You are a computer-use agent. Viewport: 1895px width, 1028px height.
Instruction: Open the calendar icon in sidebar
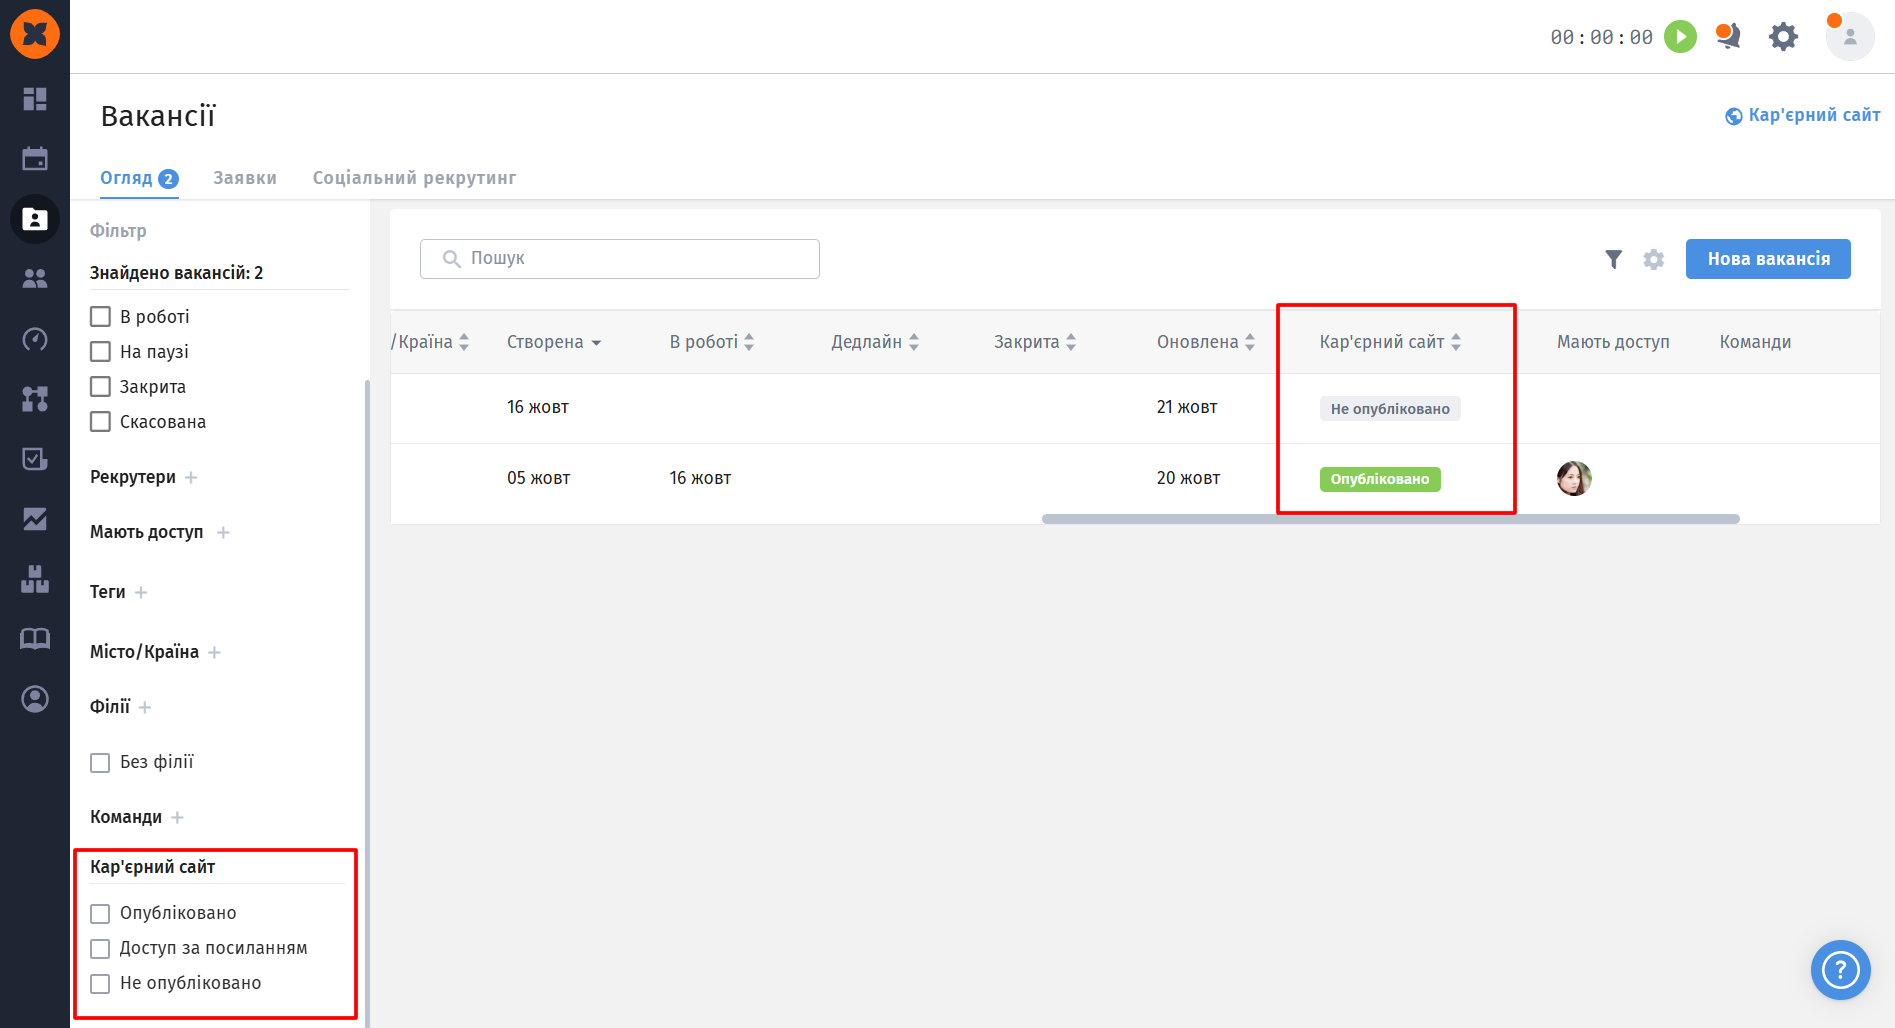(x=35, y=159)
